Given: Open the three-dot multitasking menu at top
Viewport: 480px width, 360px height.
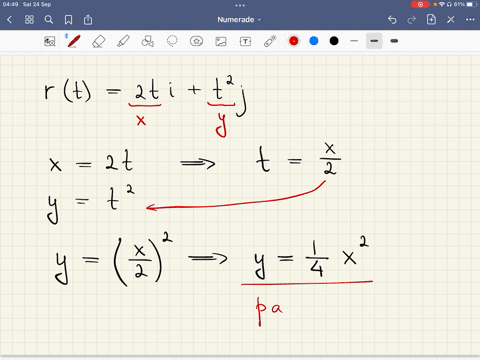Looking at the screenshot, I should pos(240,5).
